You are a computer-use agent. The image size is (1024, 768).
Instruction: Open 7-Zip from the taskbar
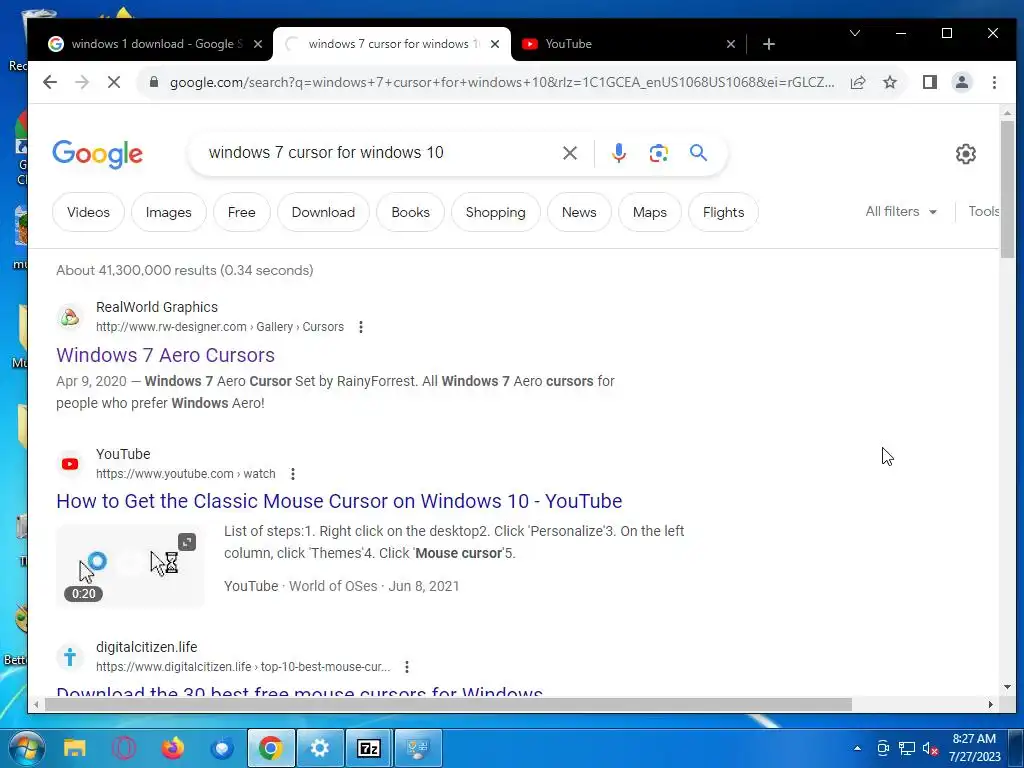[x=369, y=748]
